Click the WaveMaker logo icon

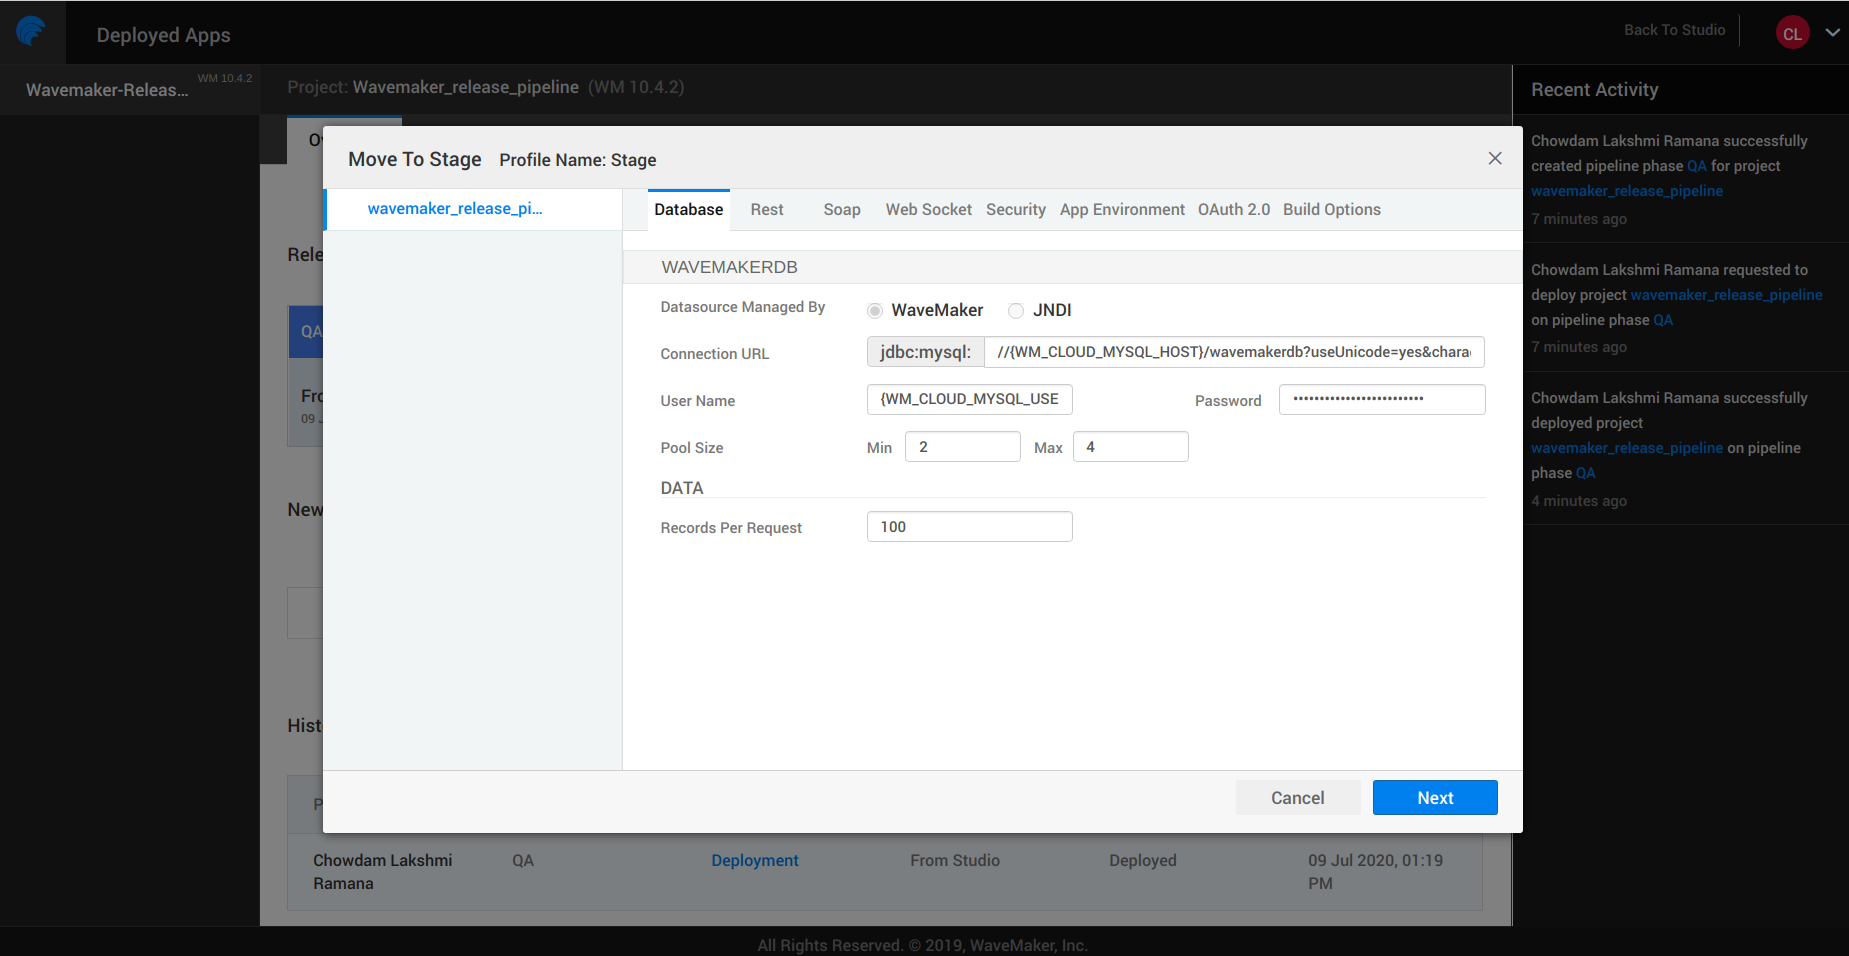coord(32,31)
